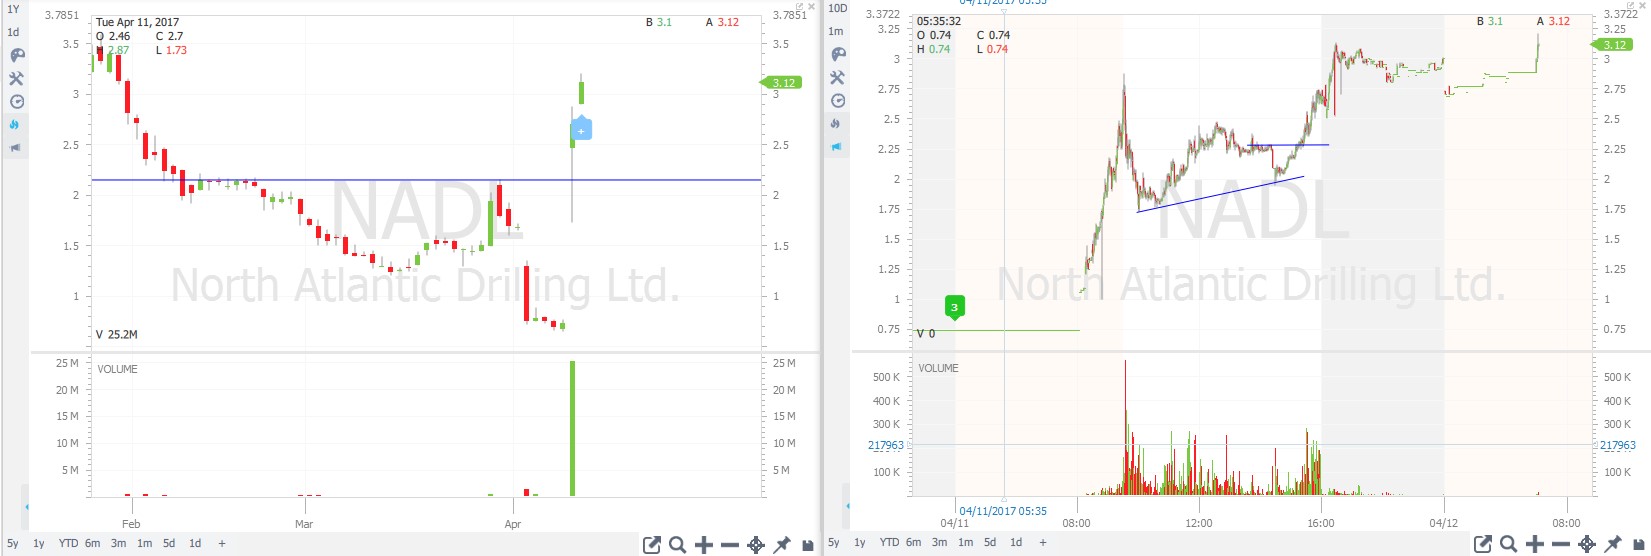Enable crosshair mode on right chart

(1587, 545)
